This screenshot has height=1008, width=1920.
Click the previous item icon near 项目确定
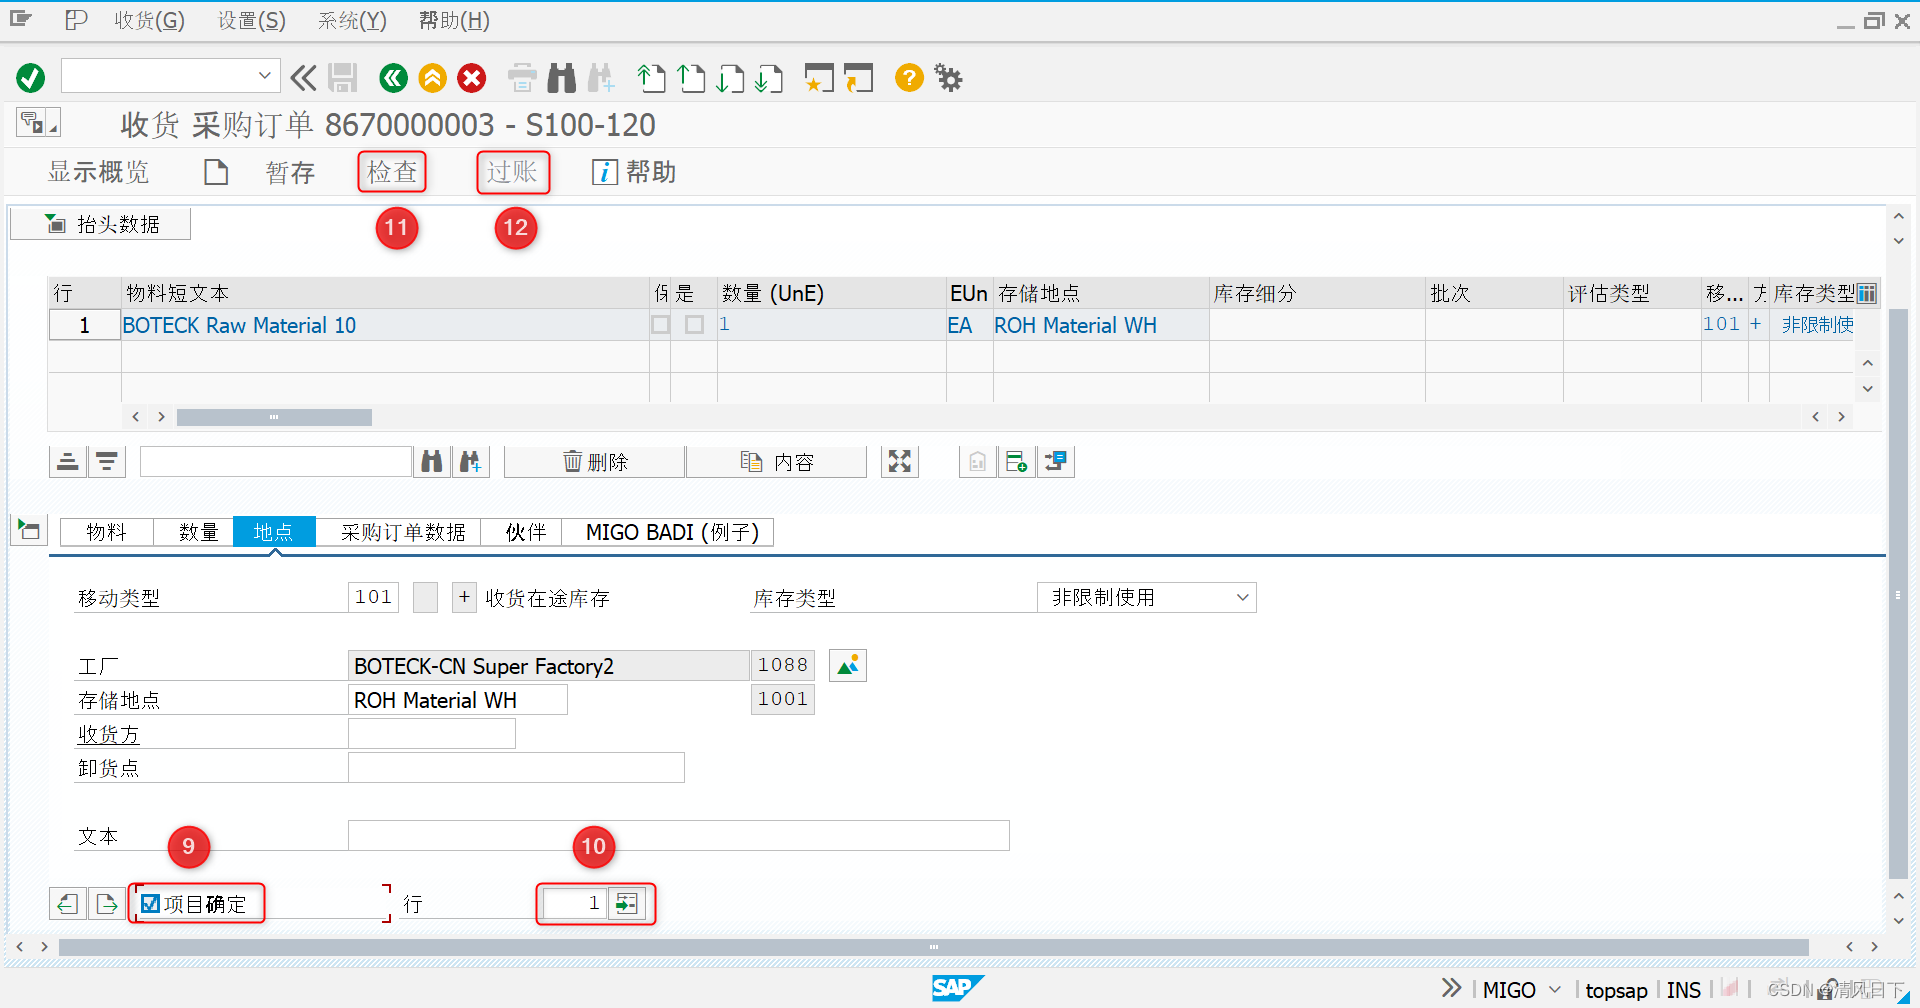point(67,904)
